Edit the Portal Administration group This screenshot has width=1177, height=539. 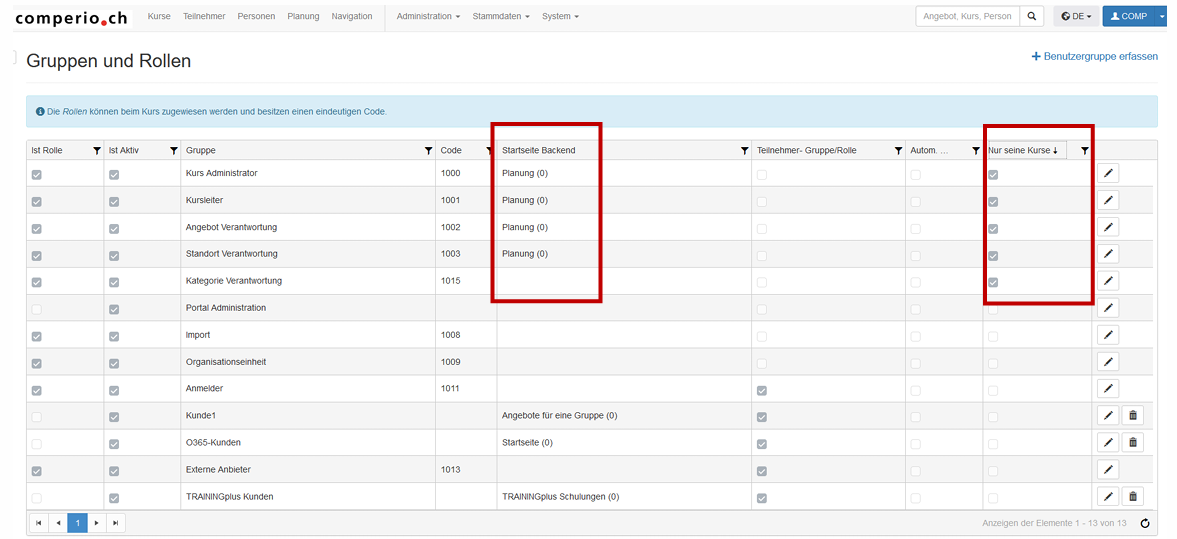pos(1107,308)
